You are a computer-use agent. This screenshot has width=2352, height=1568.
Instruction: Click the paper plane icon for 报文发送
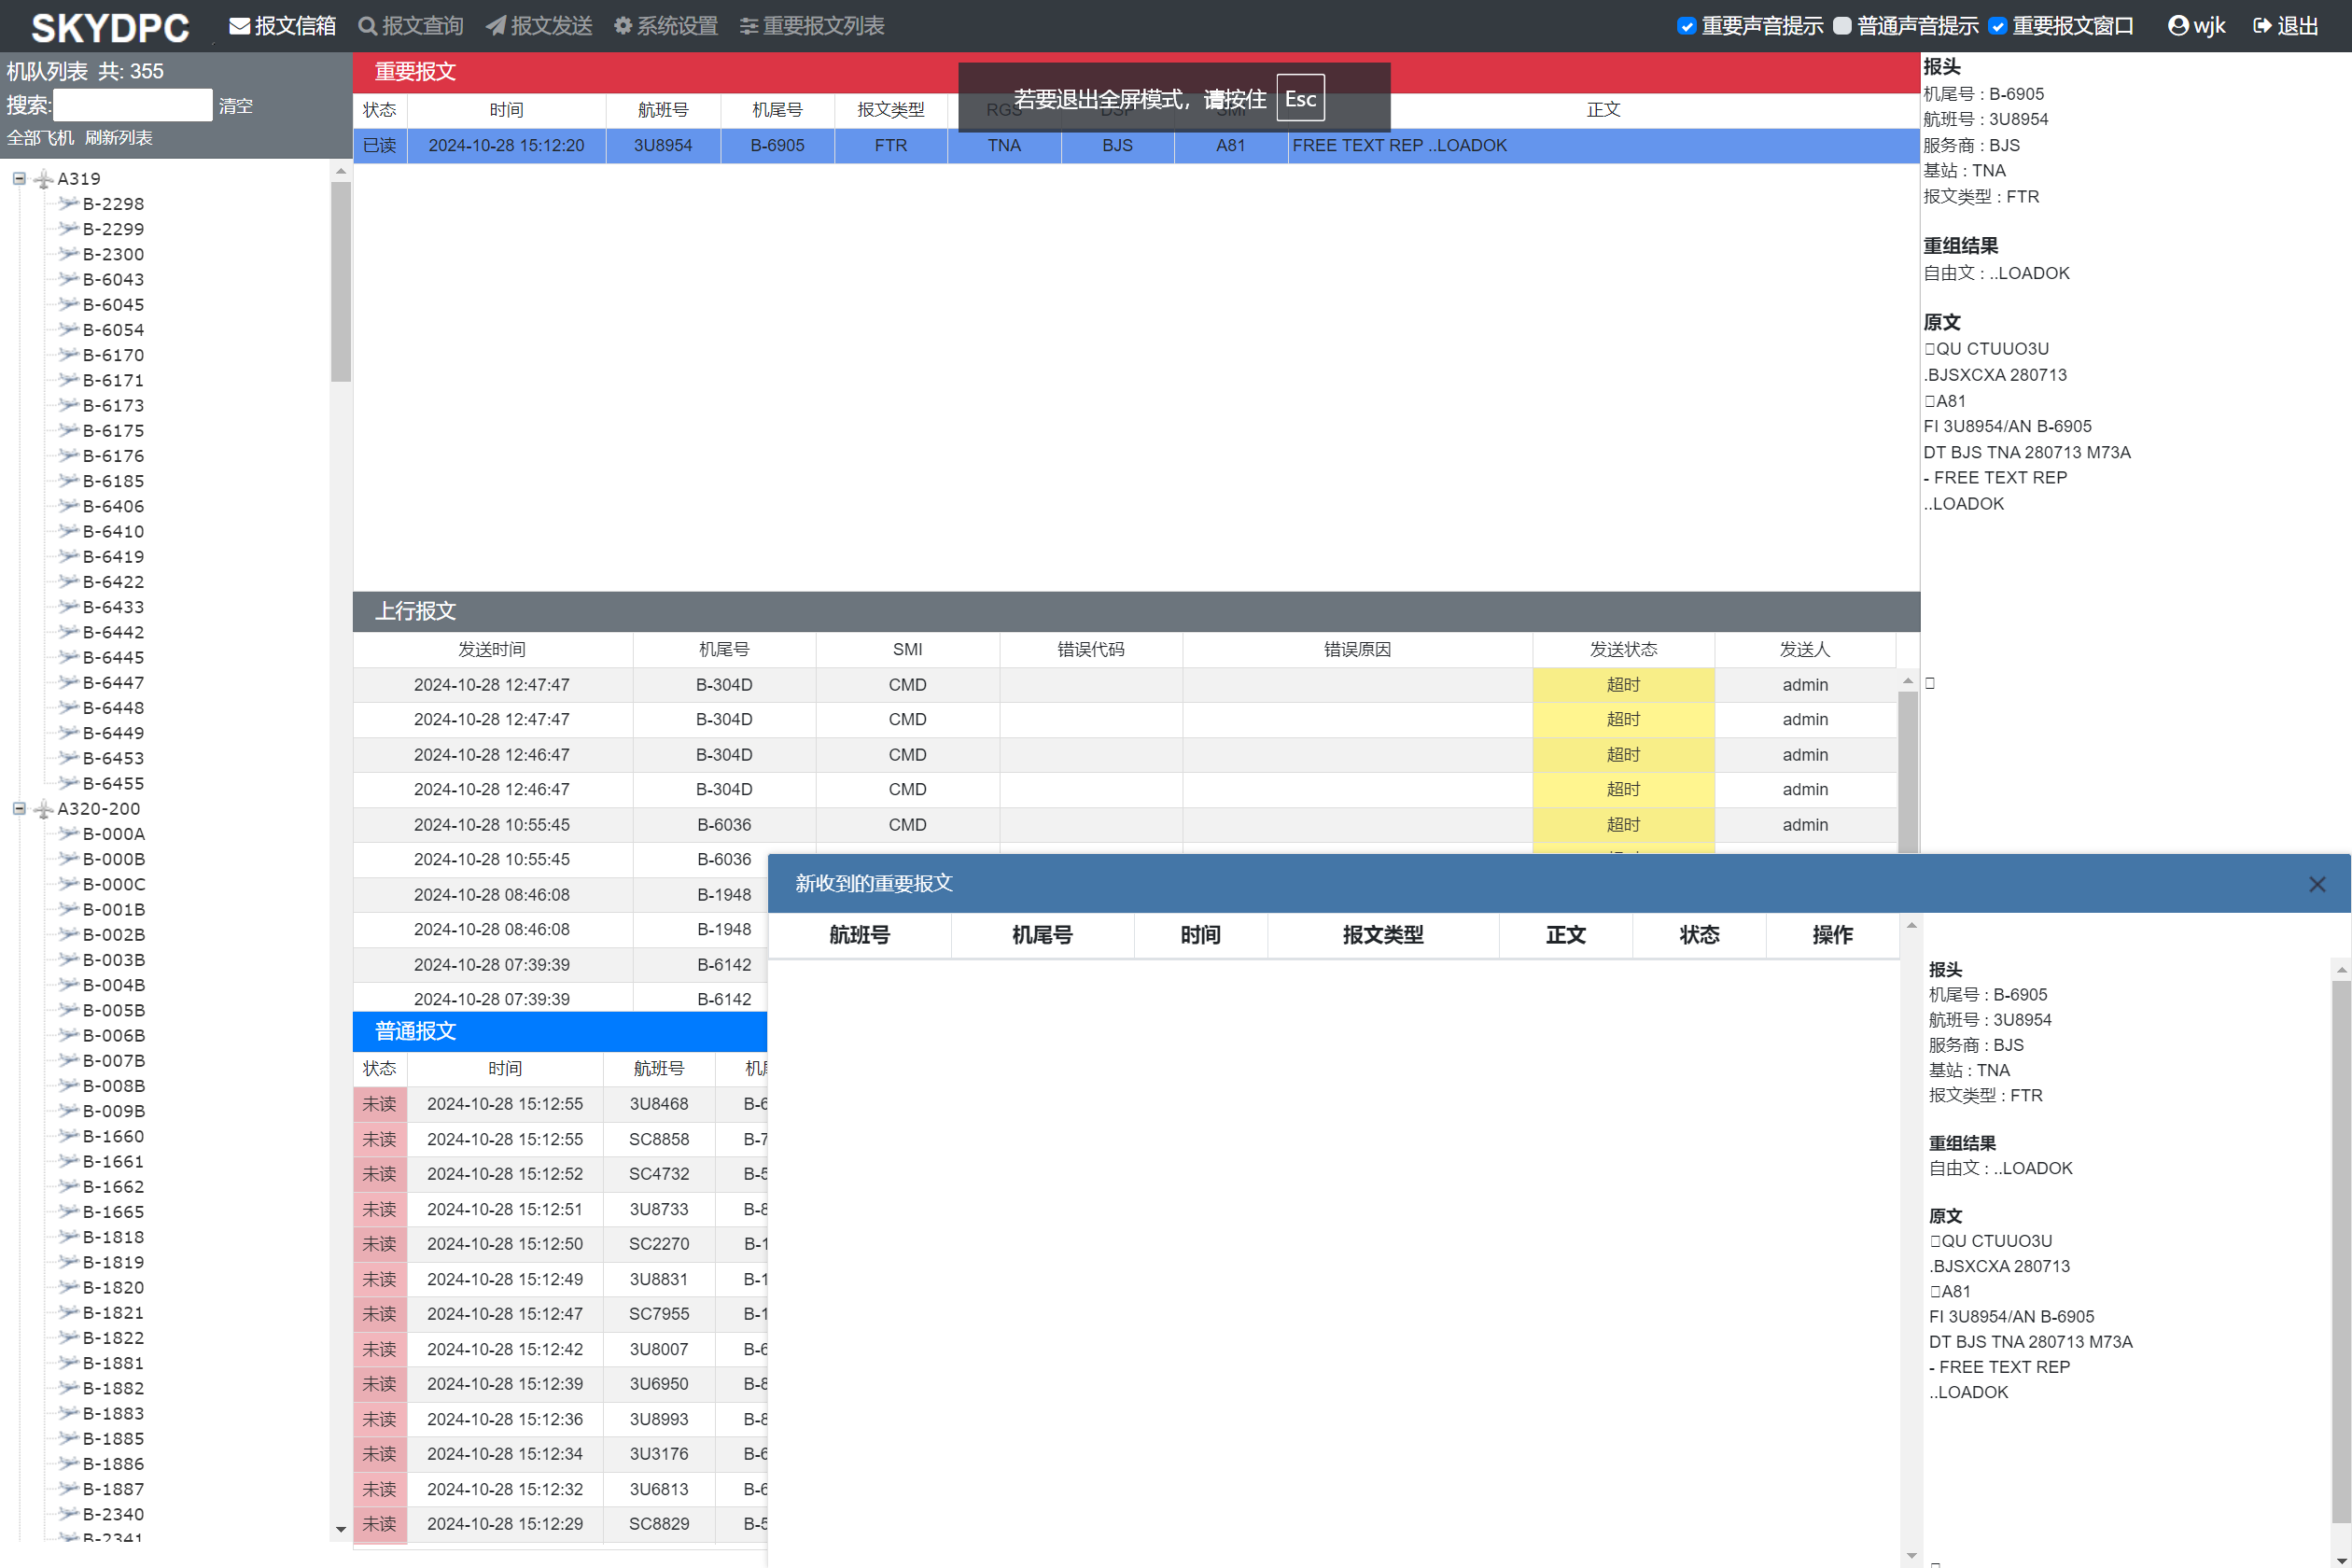tap(496, 26)
